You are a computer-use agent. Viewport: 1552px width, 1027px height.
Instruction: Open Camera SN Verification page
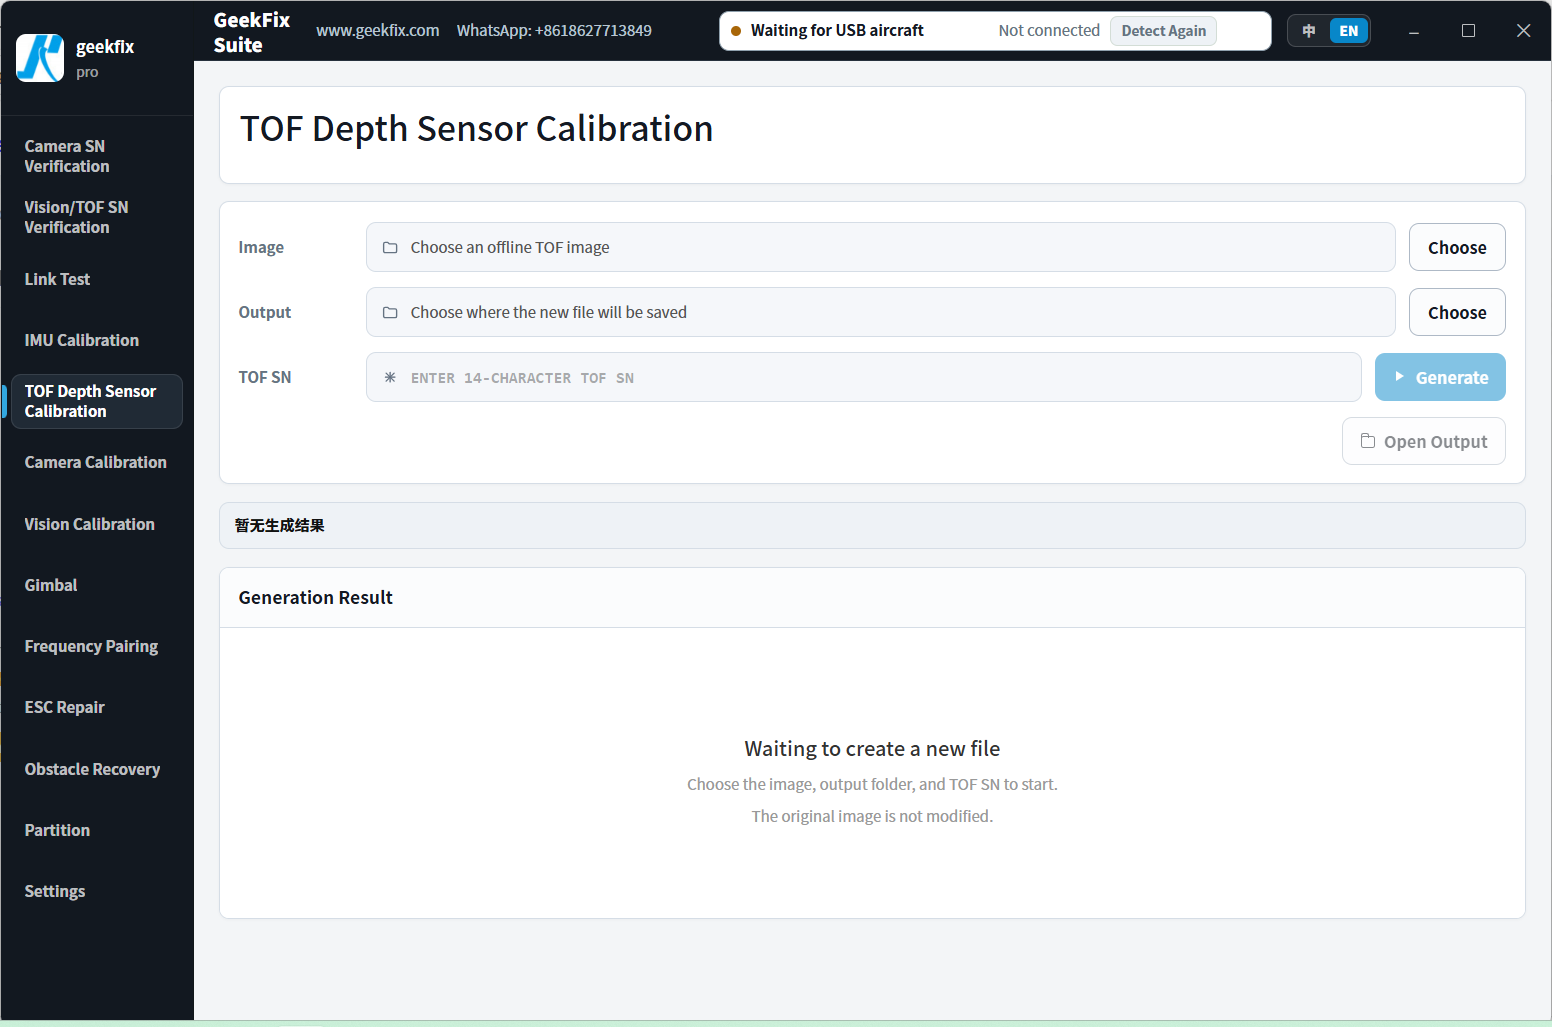tap(97, 156)
